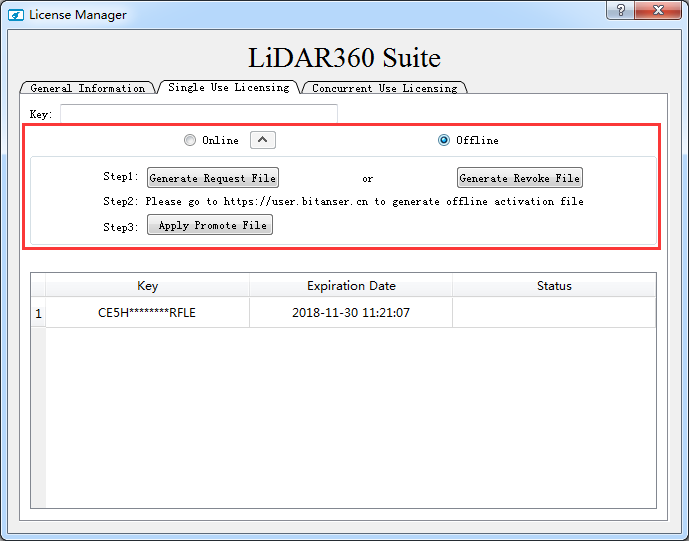Click the Status column header
This screenshot has height=541, width=689.
pos(554,286)
